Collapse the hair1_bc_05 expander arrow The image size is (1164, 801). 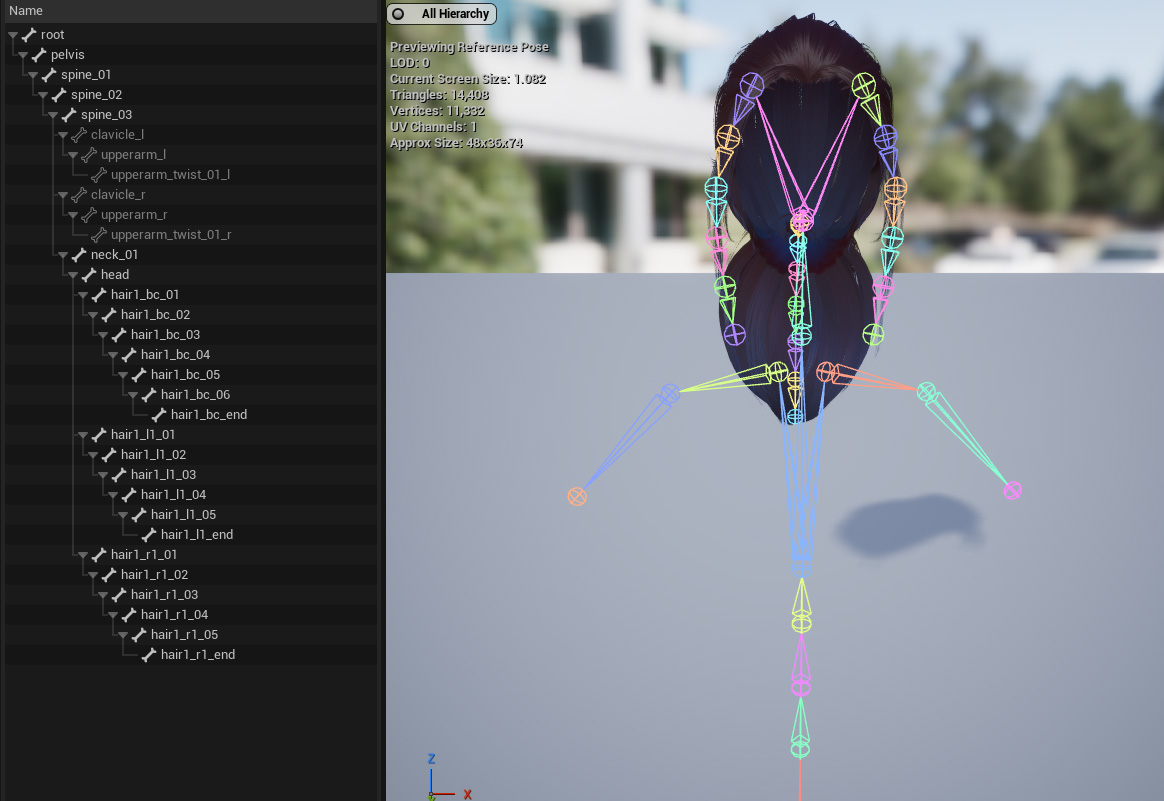123,376
